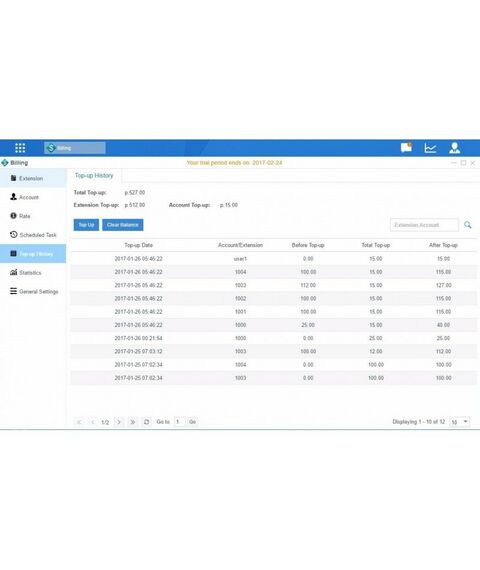Screen dimensions: 480x570
Task: Click the Top Up button
Action: pos(86,225)
